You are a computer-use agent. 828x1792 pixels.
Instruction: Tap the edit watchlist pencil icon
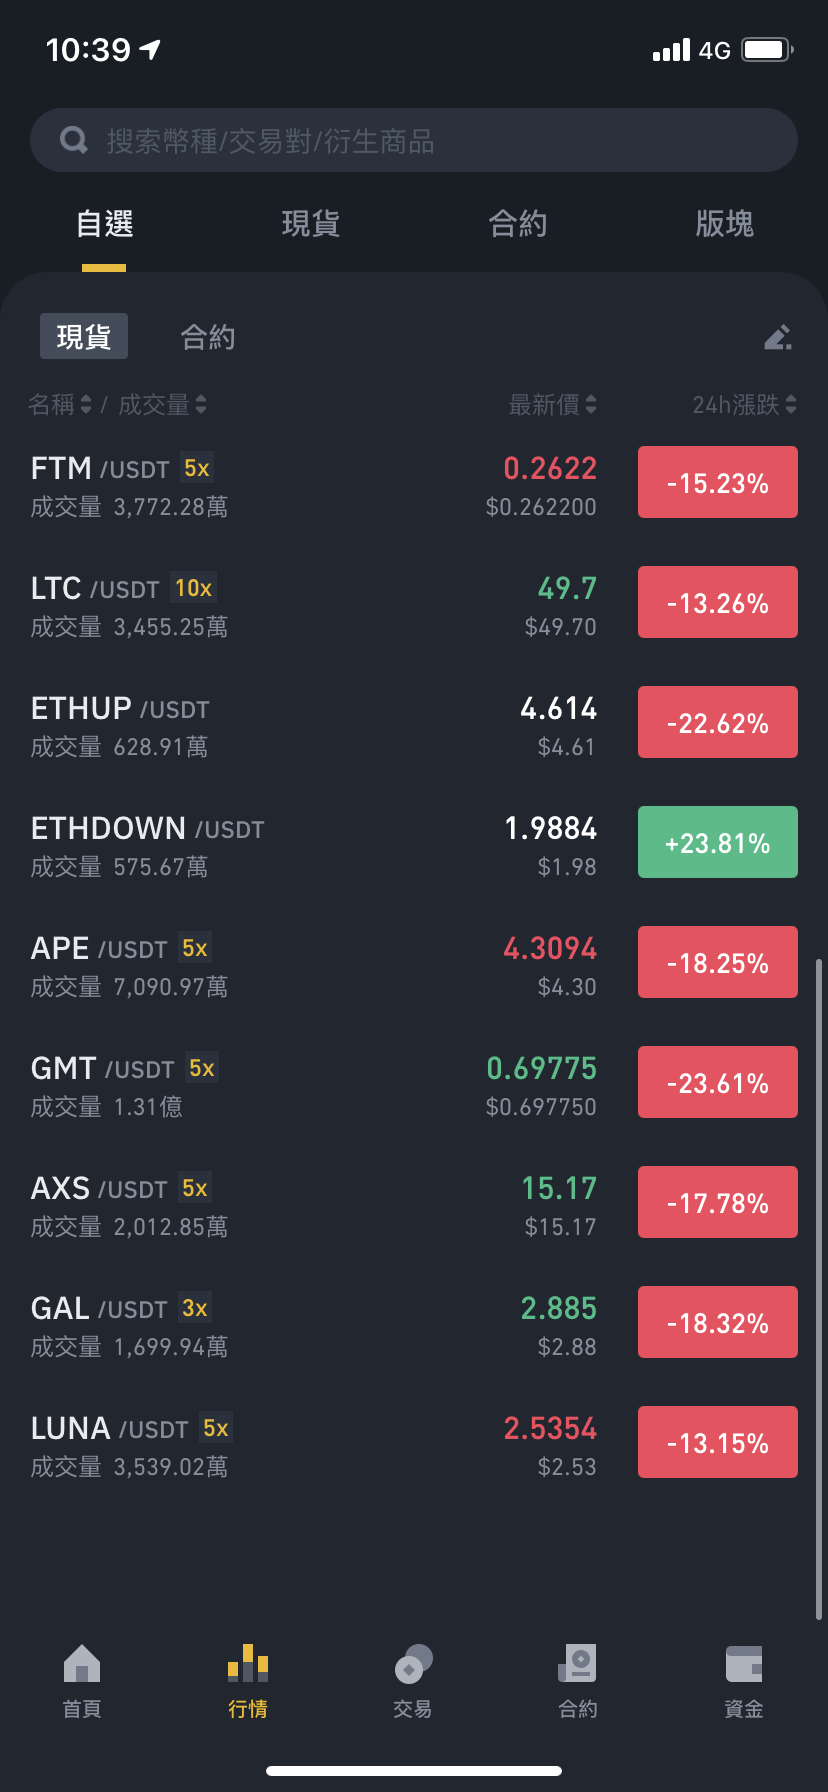778,337
